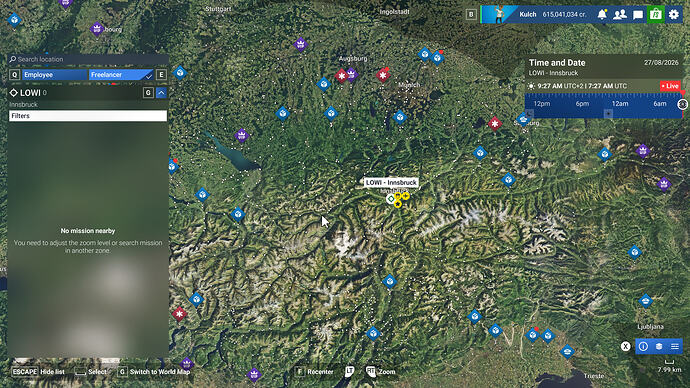Click the B key hint beside profile
Viewport: 690px width, 388px height.
[471, 15]
